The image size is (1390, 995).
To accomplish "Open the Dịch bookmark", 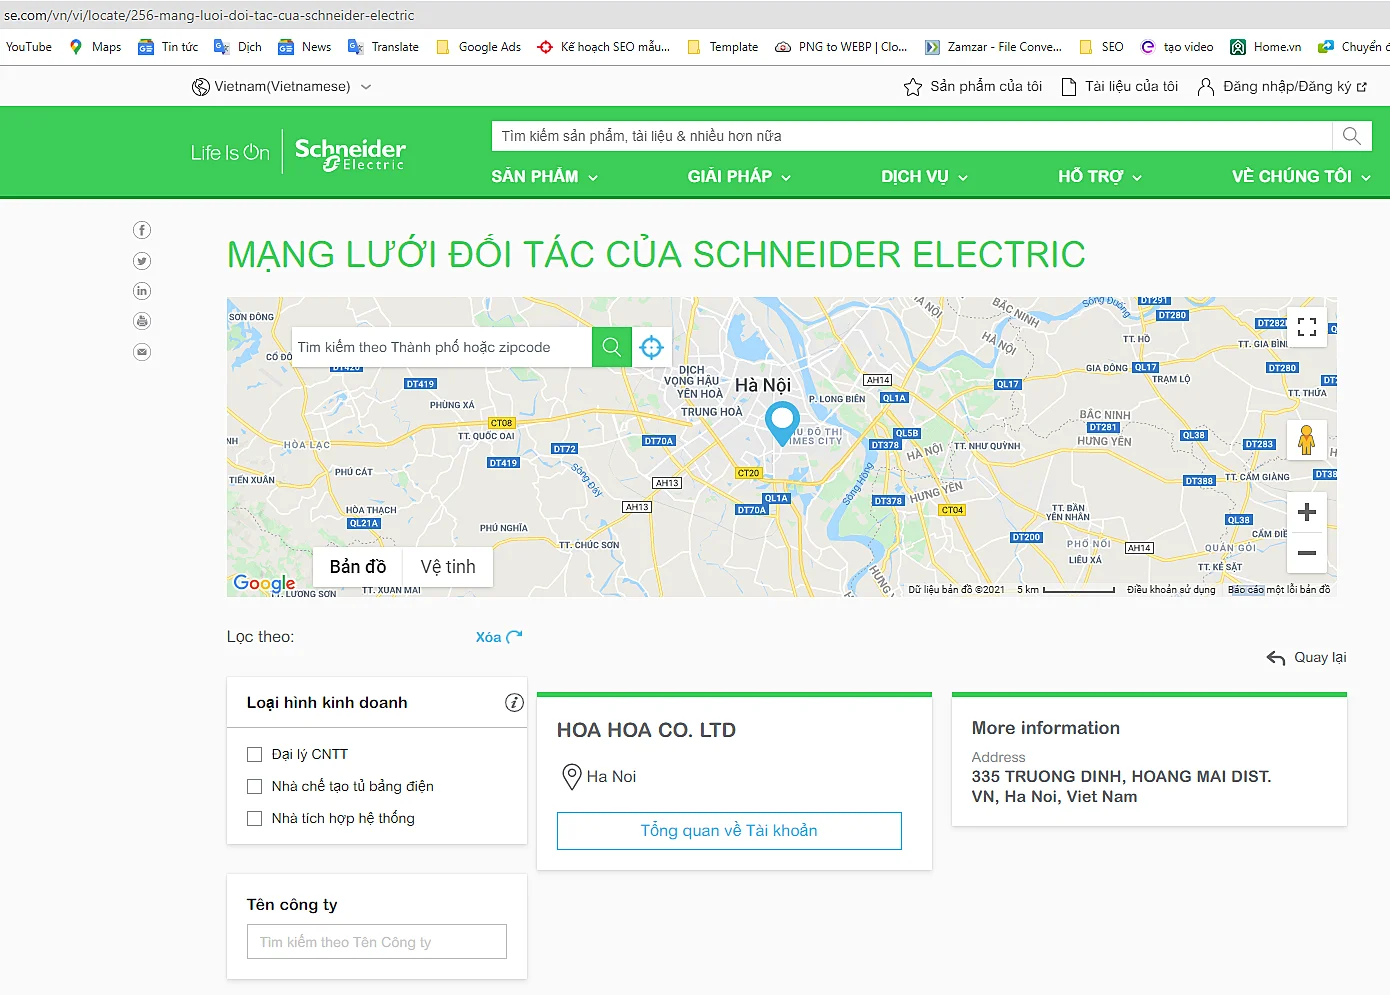I will [x=238, y=47].
